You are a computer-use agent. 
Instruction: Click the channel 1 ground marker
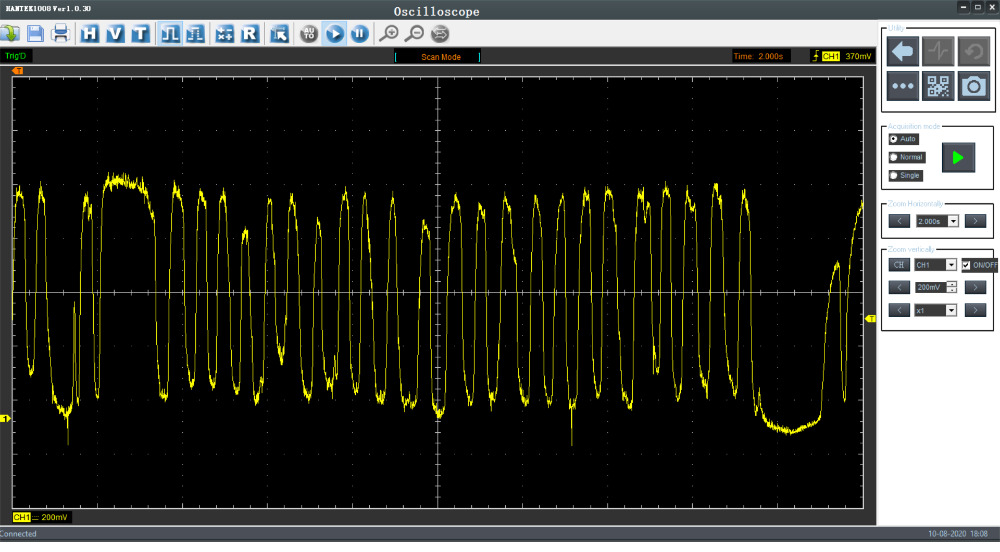[x=6, y=419]
